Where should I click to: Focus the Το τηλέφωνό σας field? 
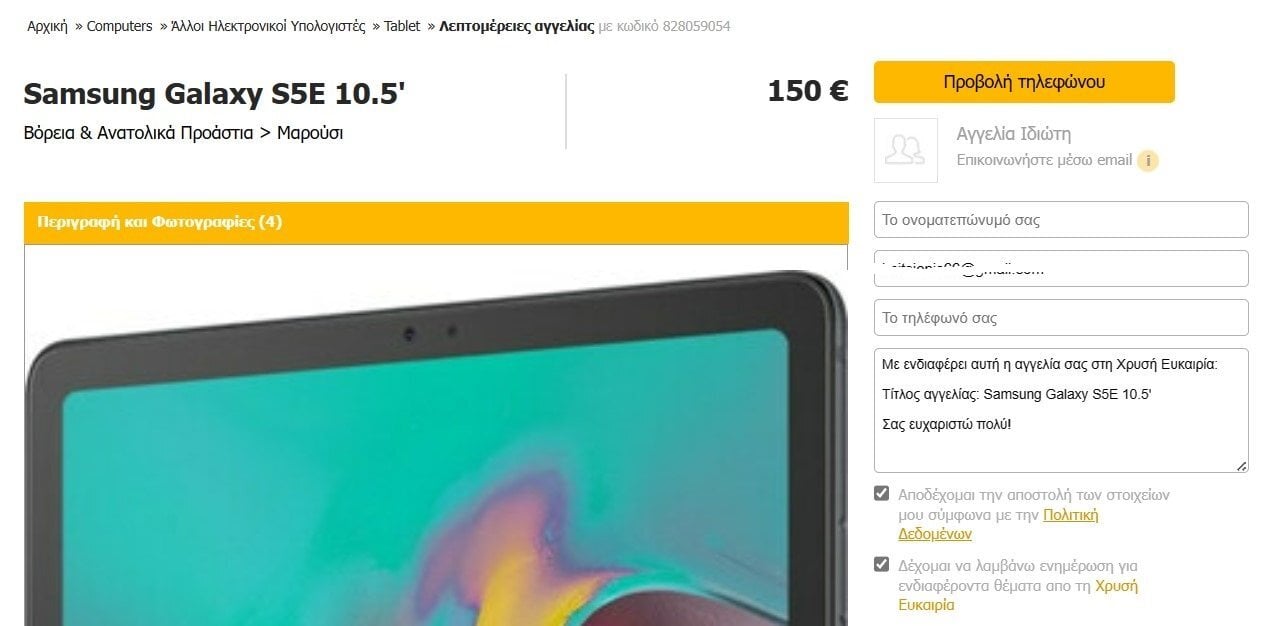coord(1061,318)
